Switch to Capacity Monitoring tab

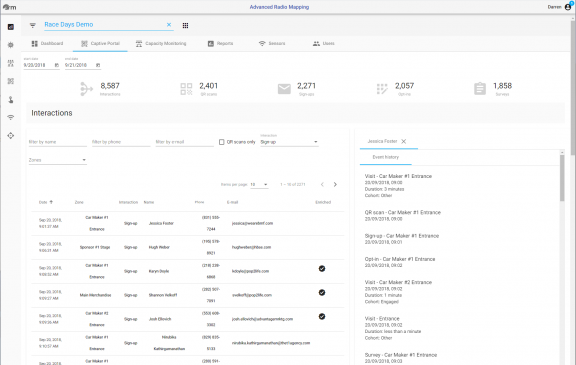pyautogui.click(x=161, y=43)
